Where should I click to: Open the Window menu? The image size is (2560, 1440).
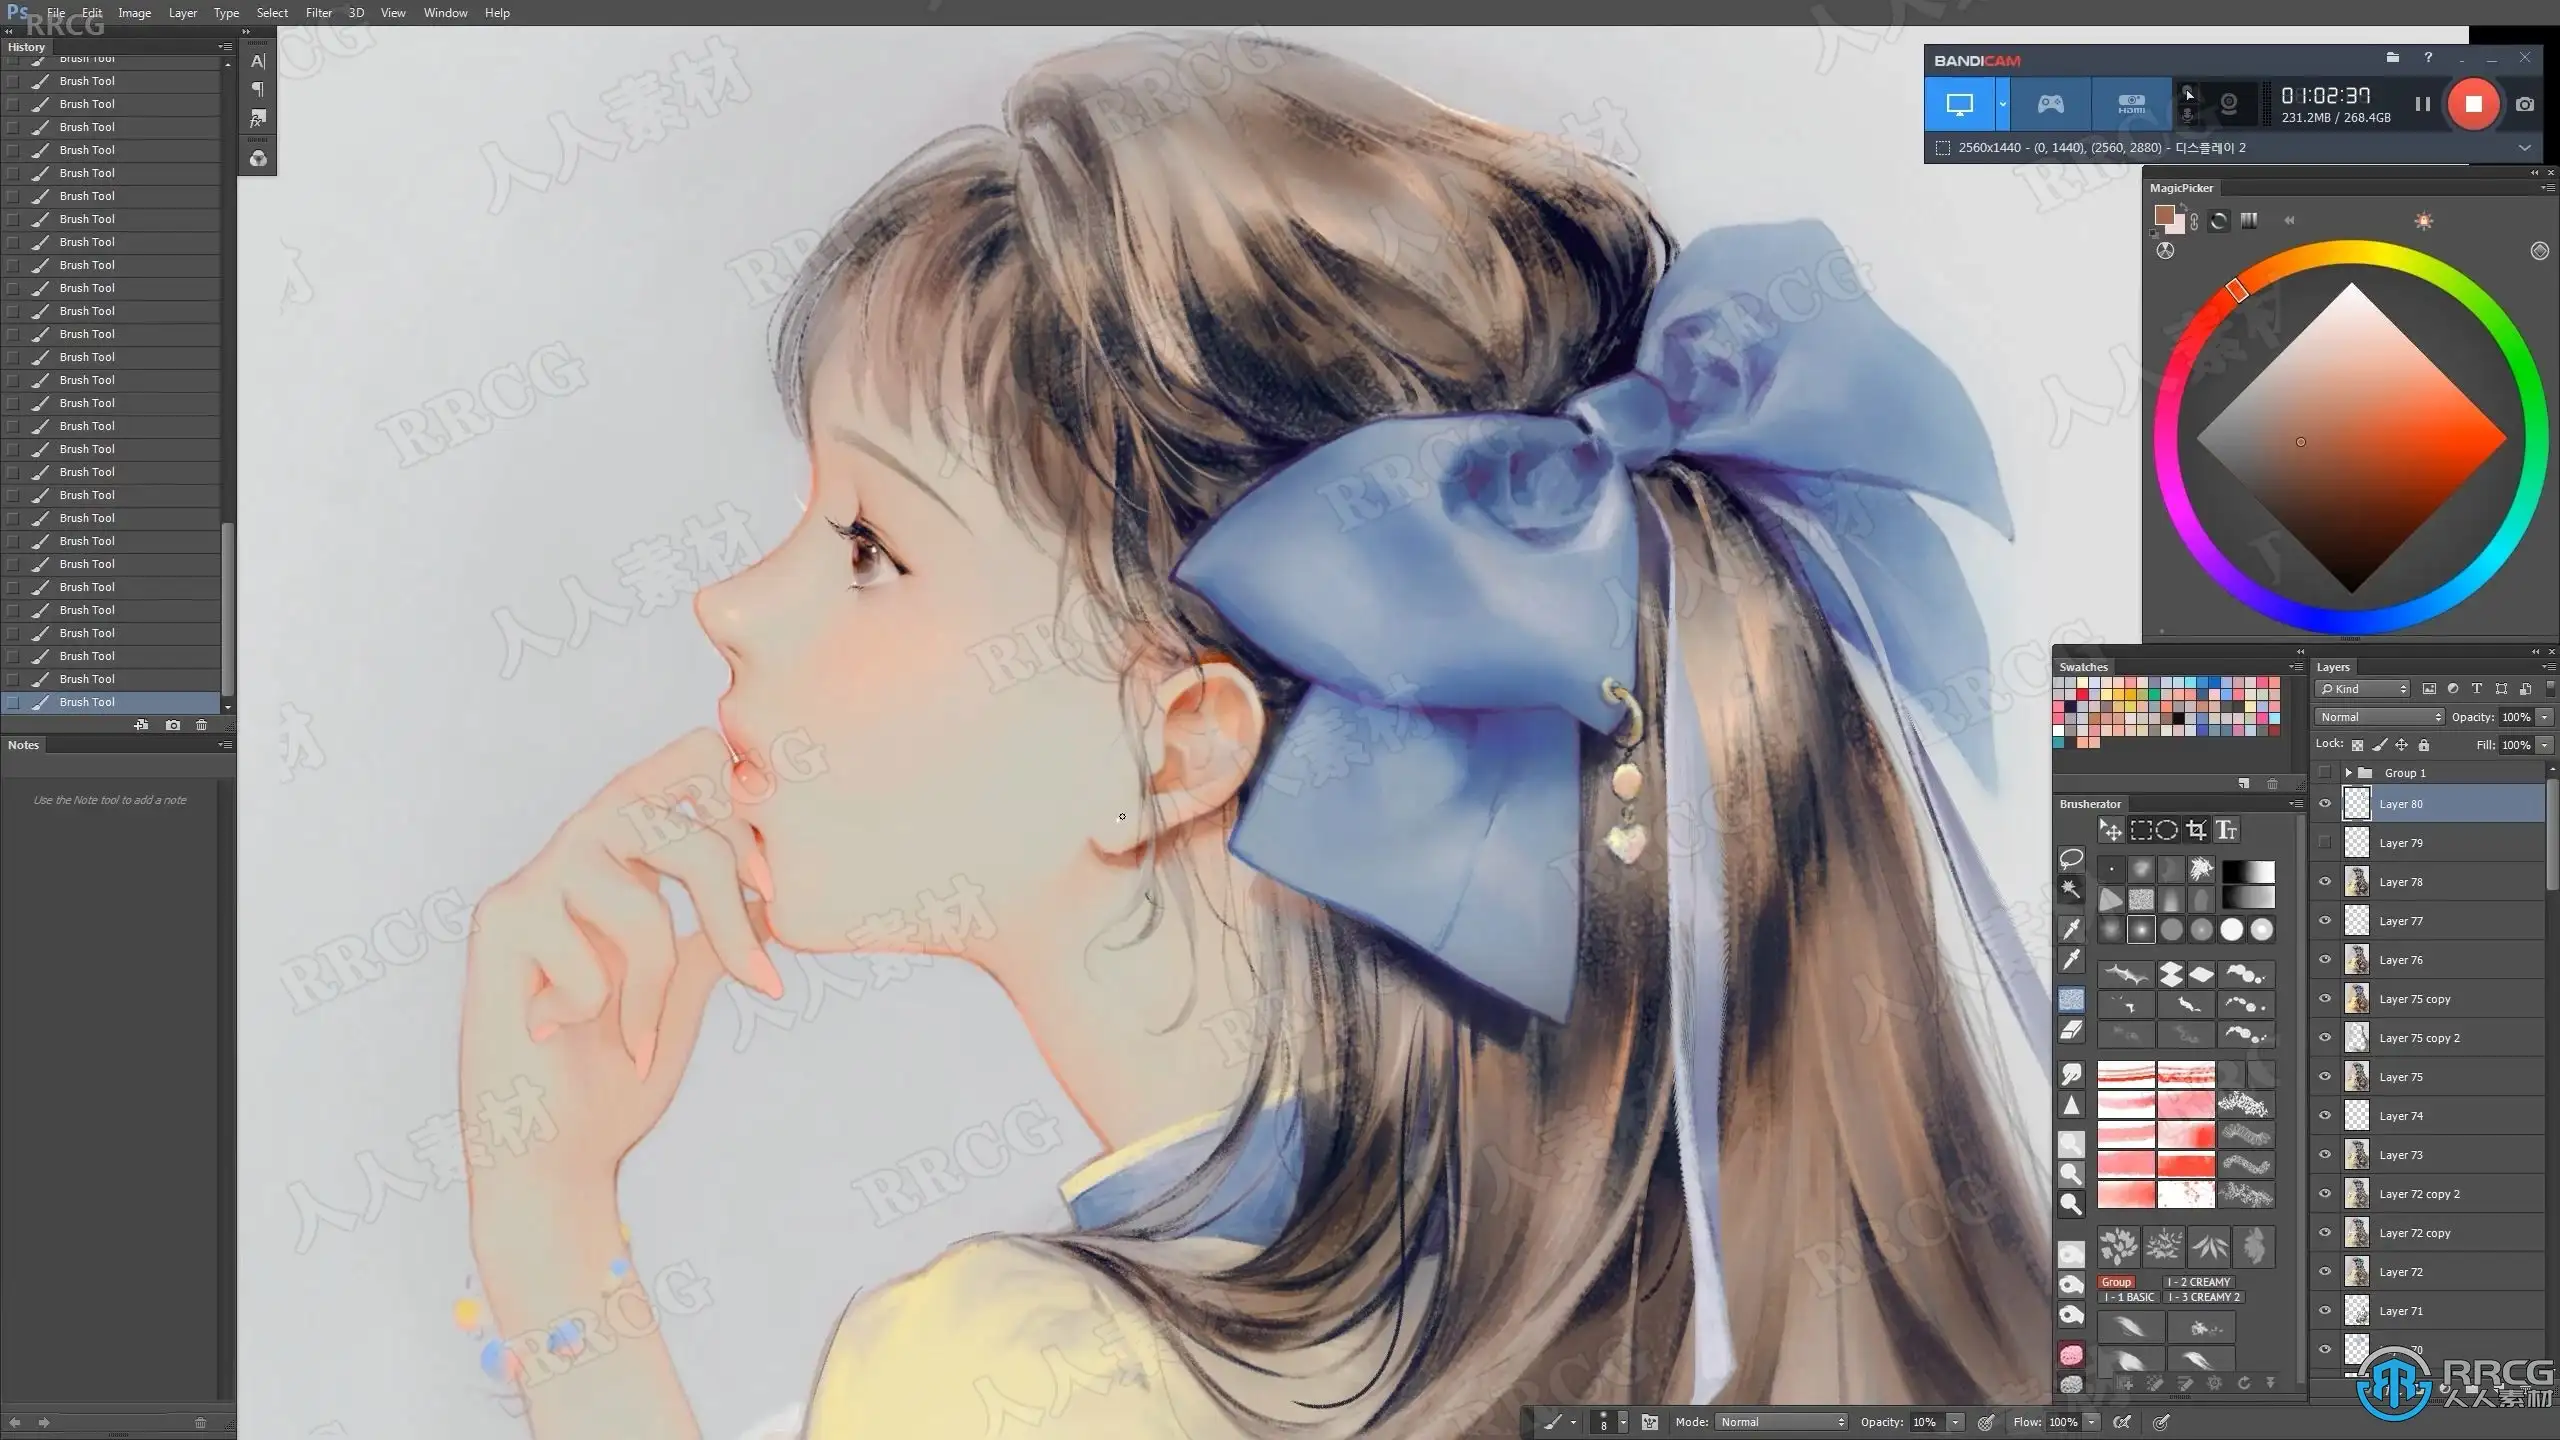coord(445,13)
